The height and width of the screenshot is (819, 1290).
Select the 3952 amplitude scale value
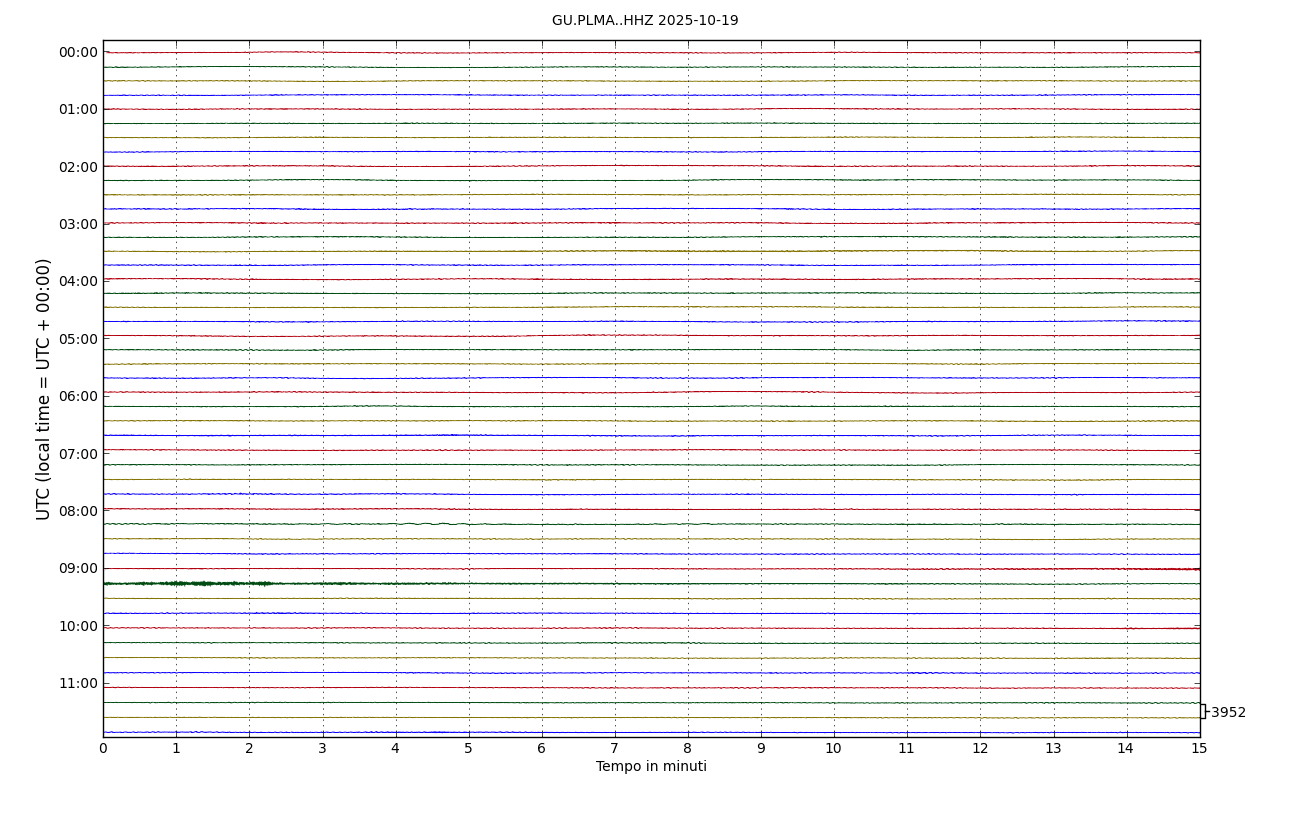point(1228,713)
